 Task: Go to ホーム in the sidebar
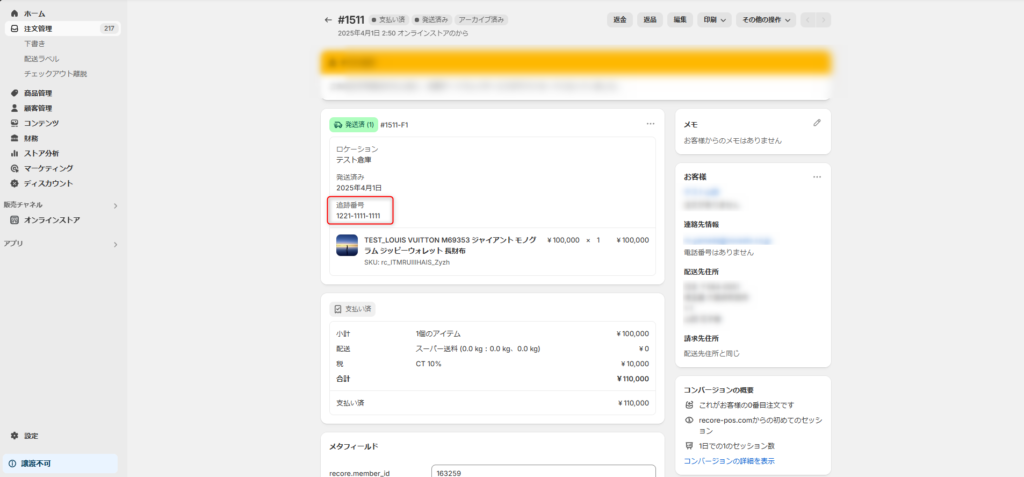[35, 14]
